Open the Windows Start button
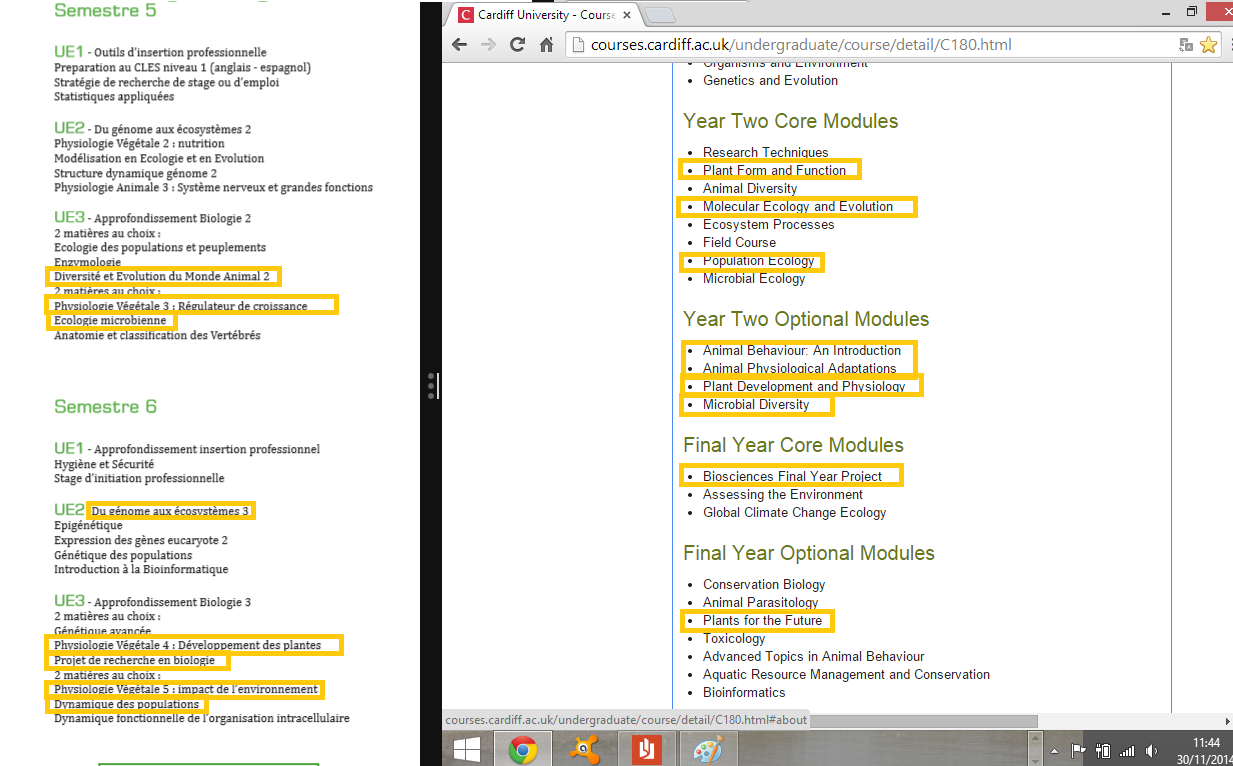The image size is (1233, 766). pyautogui.click(x=467, y=748)
